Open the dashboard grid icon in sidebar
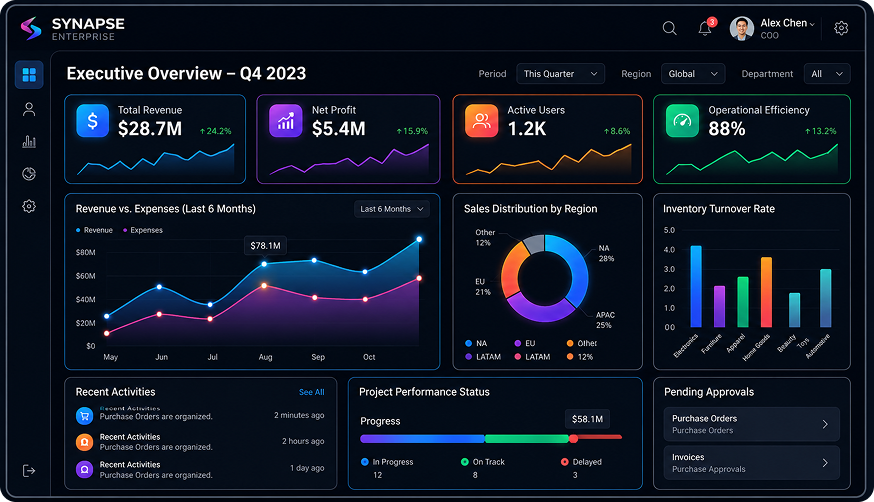Screen dimensions: 874x502 pos(29,75)
